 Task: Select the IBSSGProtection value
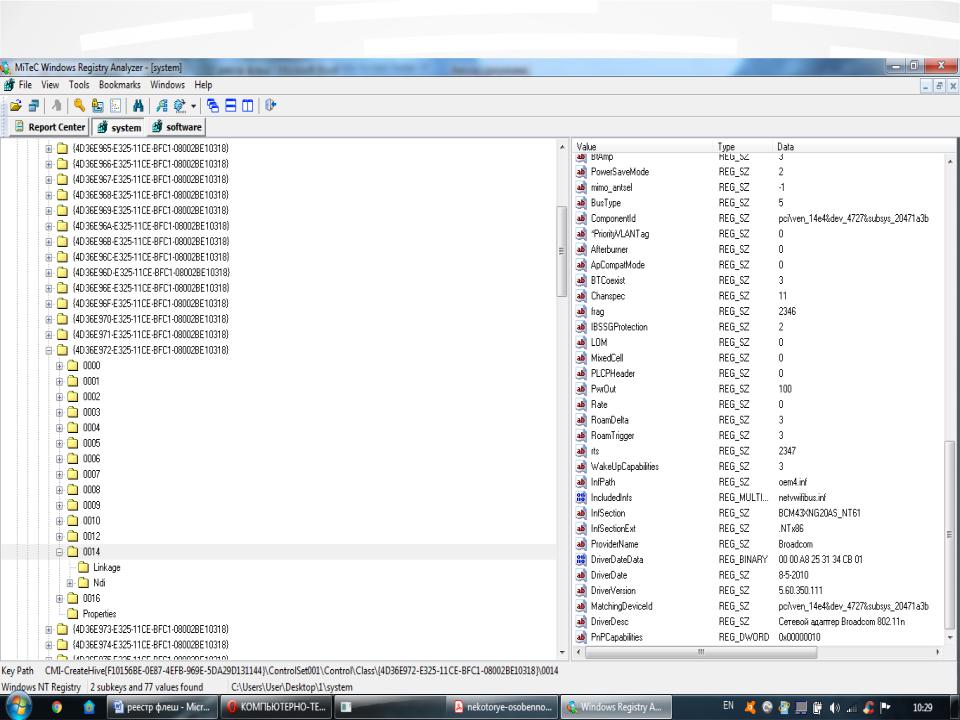[x=619, y=327]
